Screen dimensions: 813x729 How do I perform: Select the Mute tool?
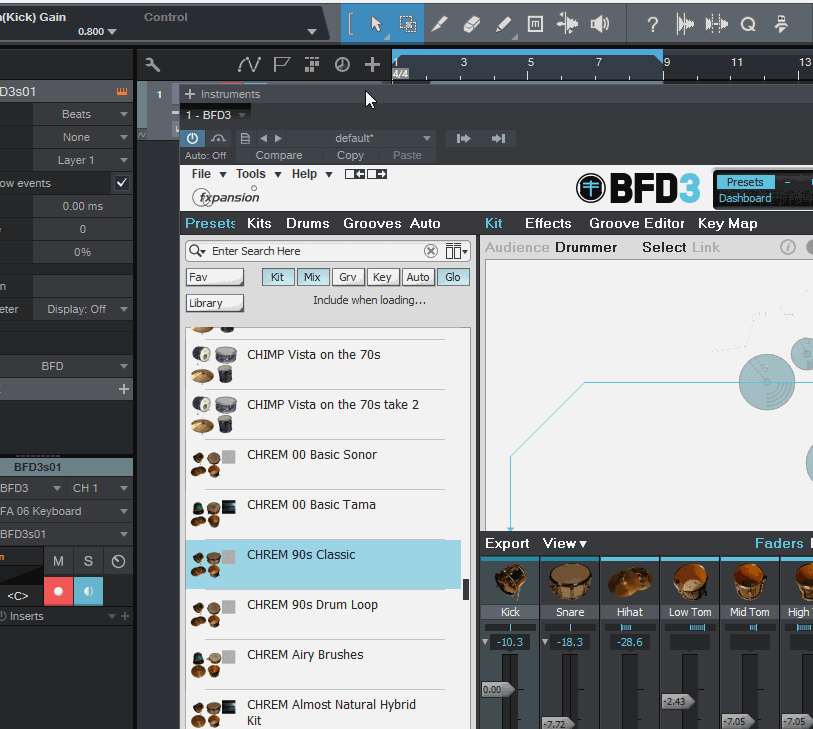coord(535,24)
